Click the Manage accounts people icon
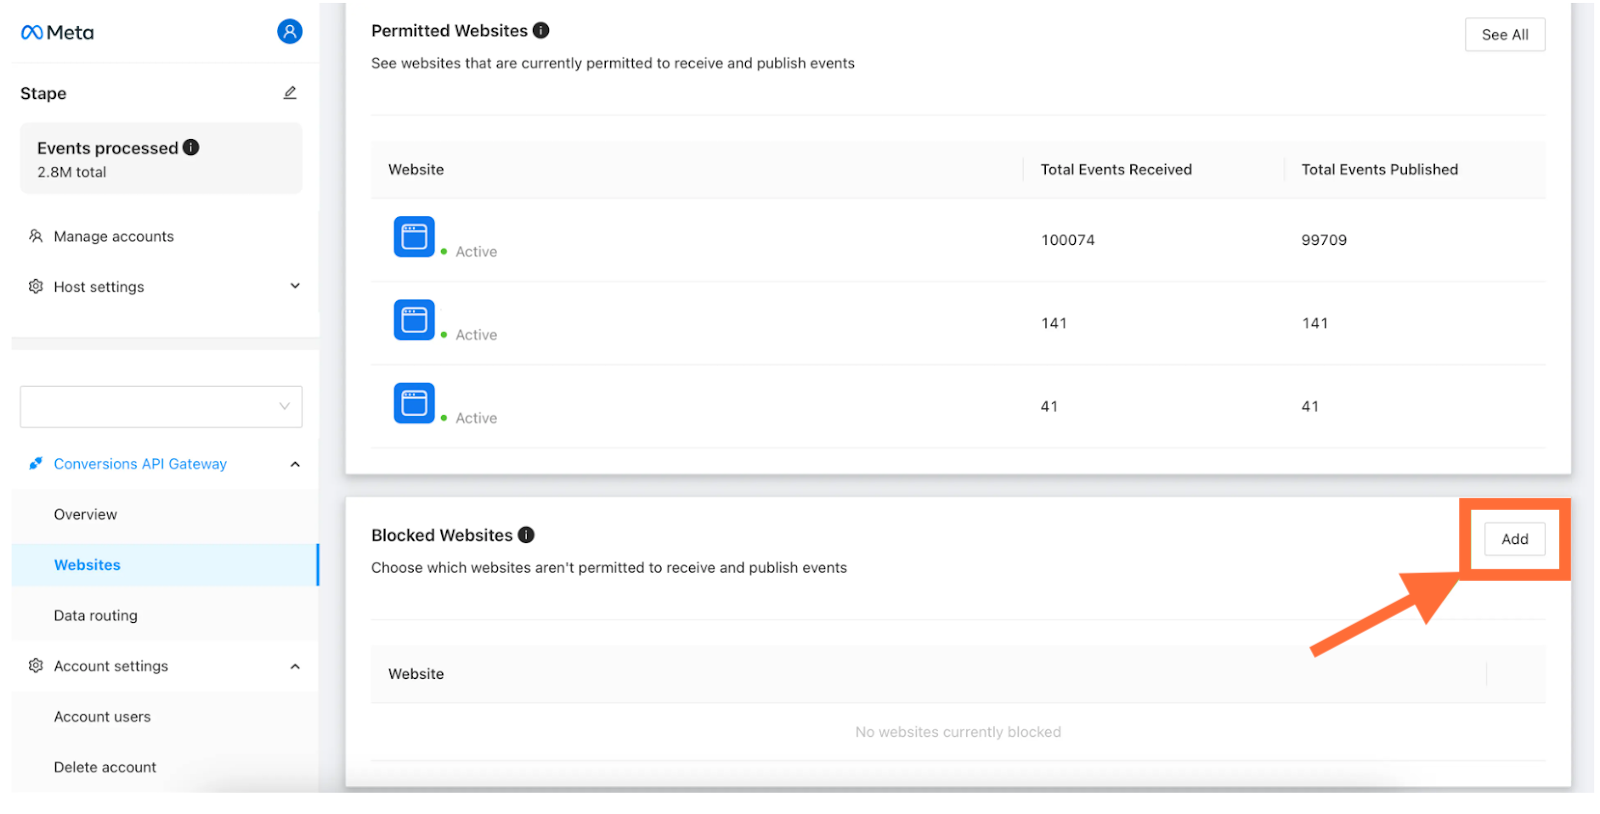This screenshot has width=1600, height=814. point(36,236)
